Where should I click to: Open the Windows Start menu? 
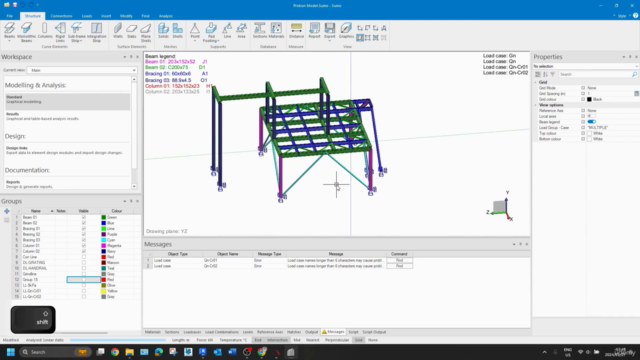click(x=11, y=352)
